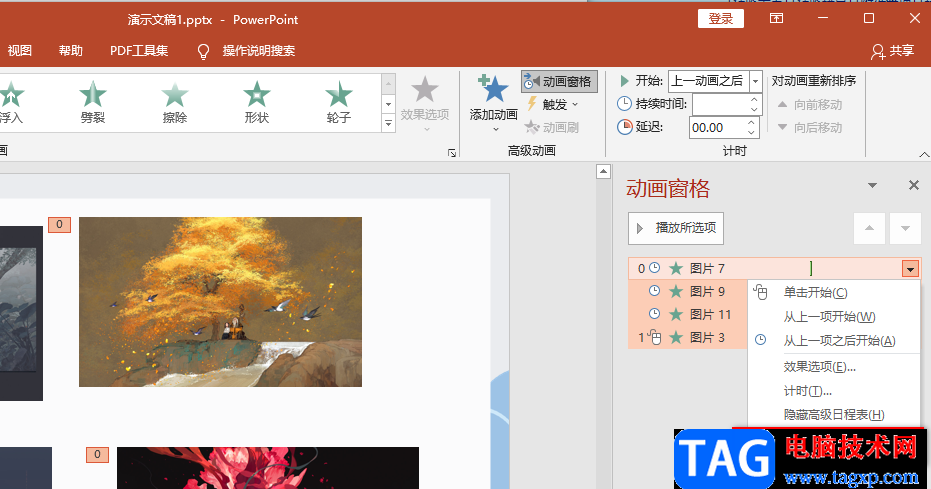Screen dimensions: 931x489
Task: Expand the animation gallery more button
Action: coord(388,123)
